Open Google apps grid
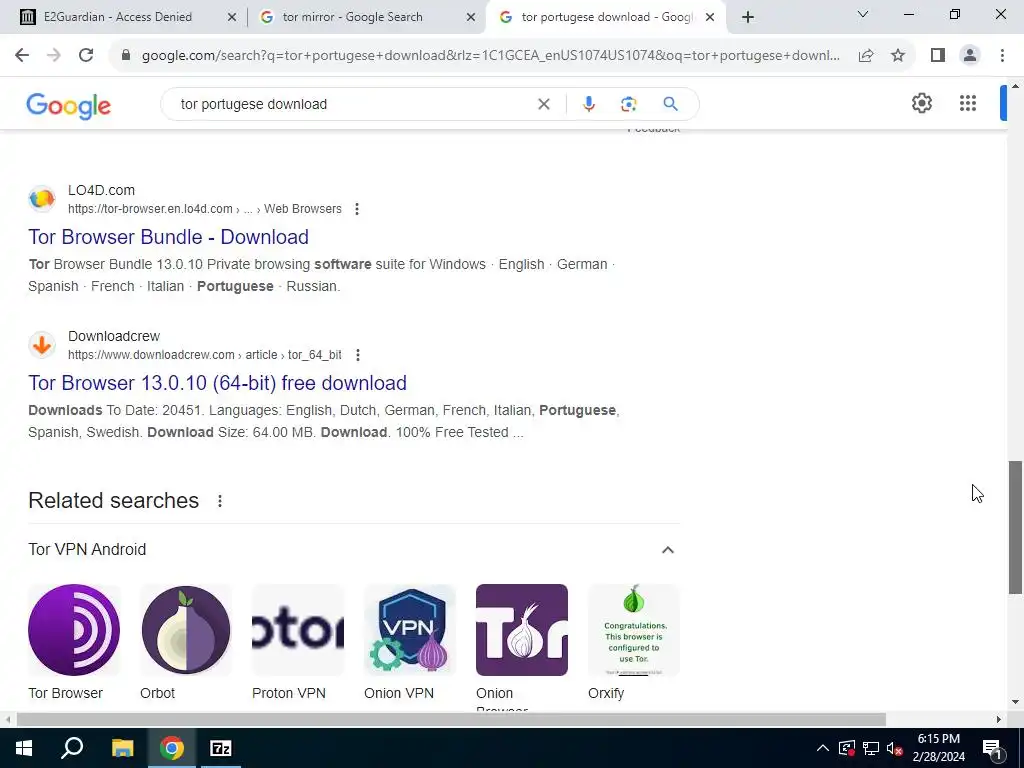Screen dimensions: 1024x768 tap(968, 103)
